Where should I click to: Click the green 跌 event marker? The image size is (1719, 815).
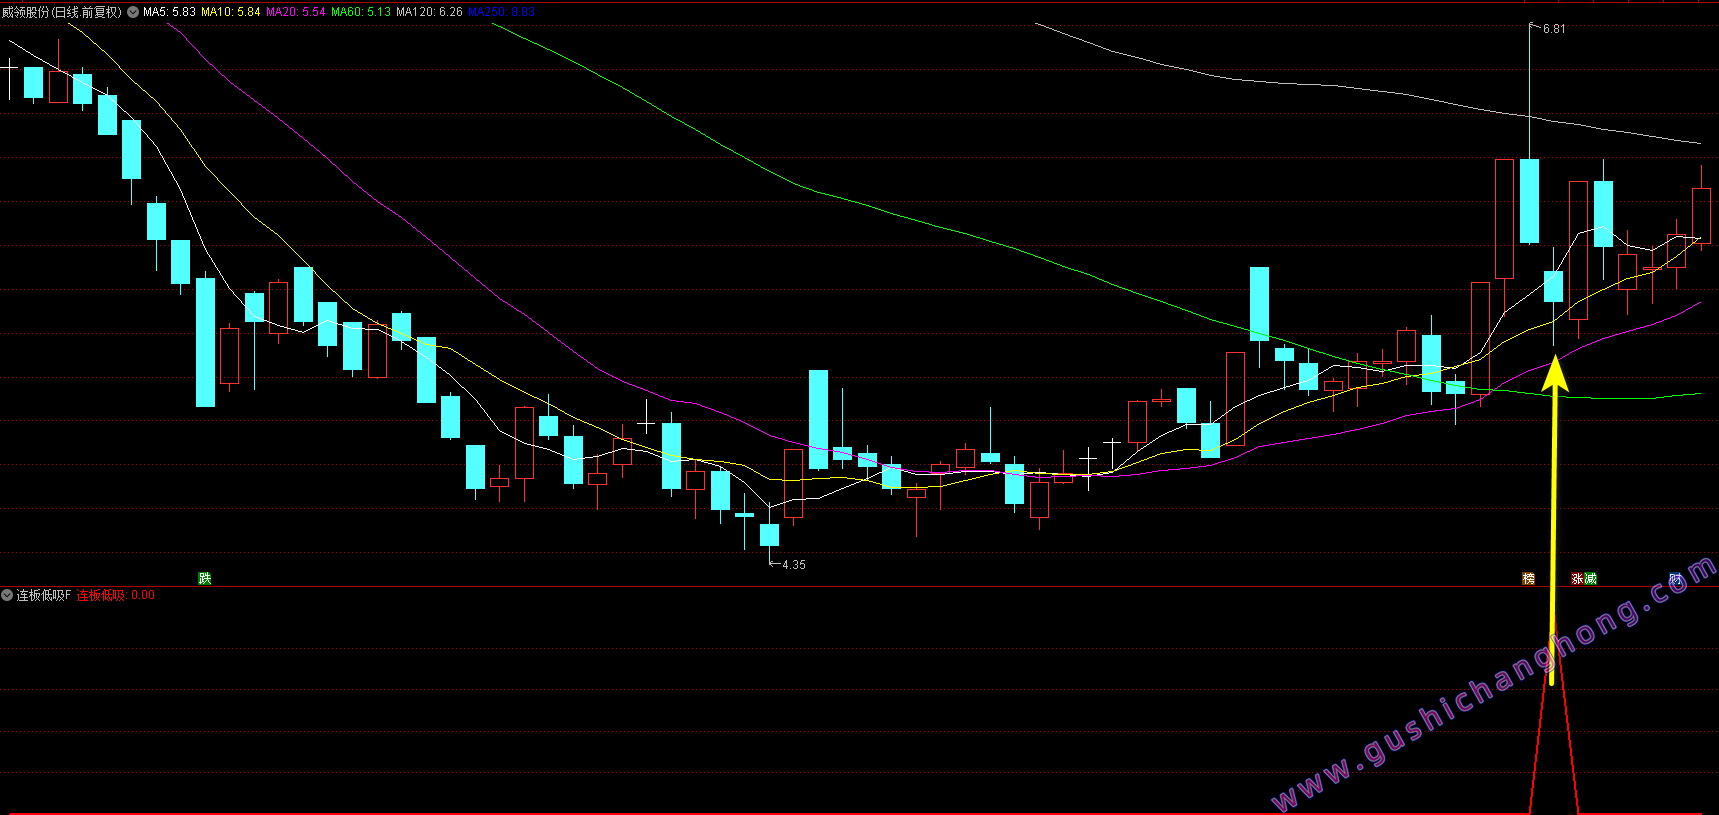(x=205, y=578)
